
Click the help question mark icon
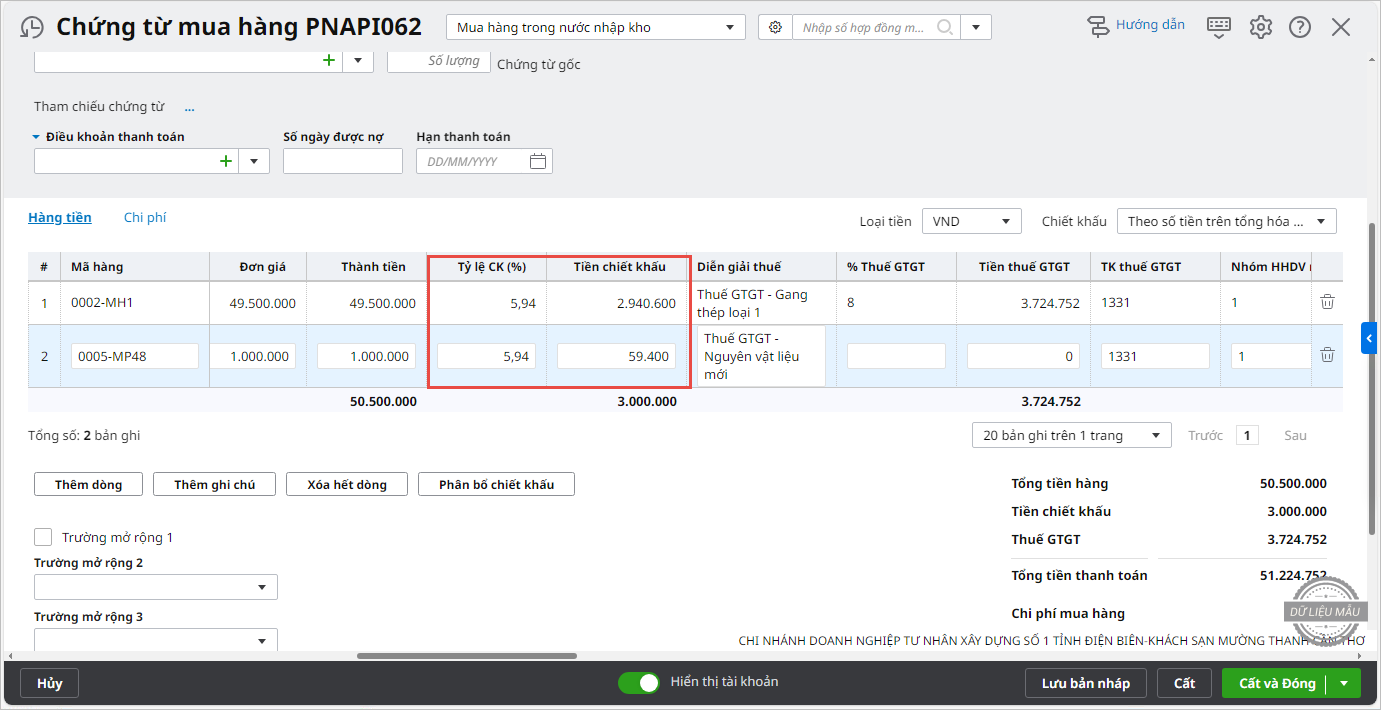click(x=1300, y=27)
